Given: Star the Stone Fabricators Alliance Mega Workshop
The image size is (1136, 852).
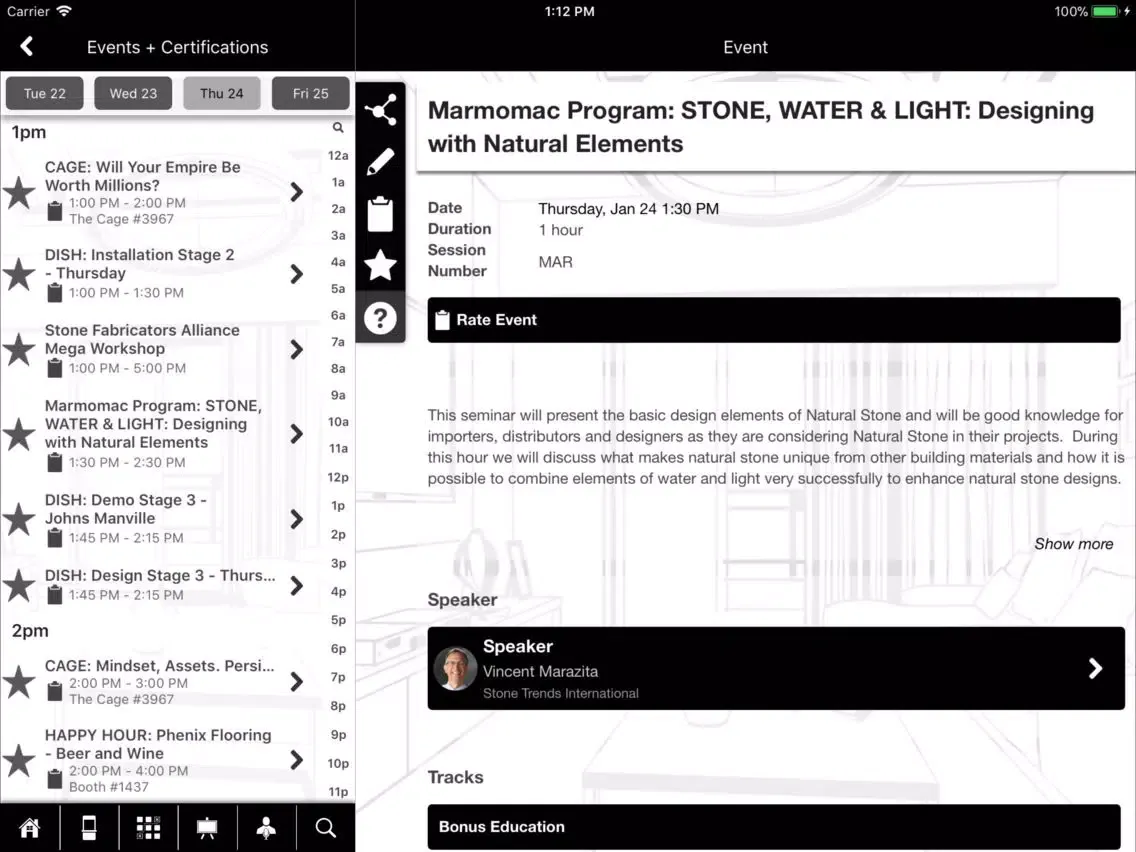Looking at the screenshot, I should pos(19,349).
